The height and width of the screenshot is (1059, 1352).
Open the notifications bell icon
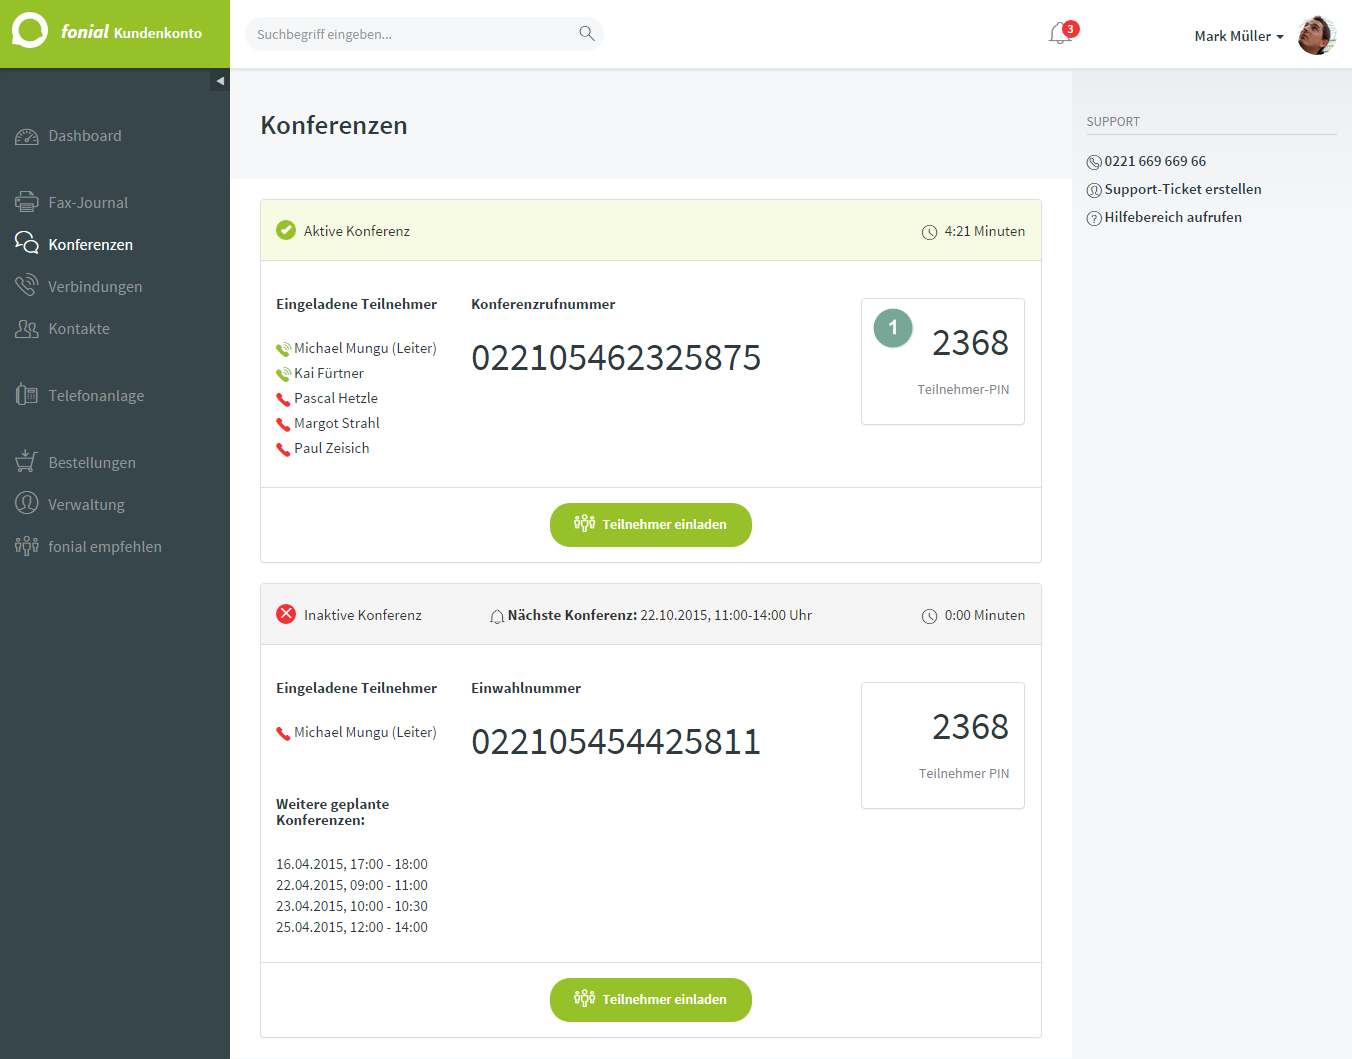click(x=1060, y=34)
